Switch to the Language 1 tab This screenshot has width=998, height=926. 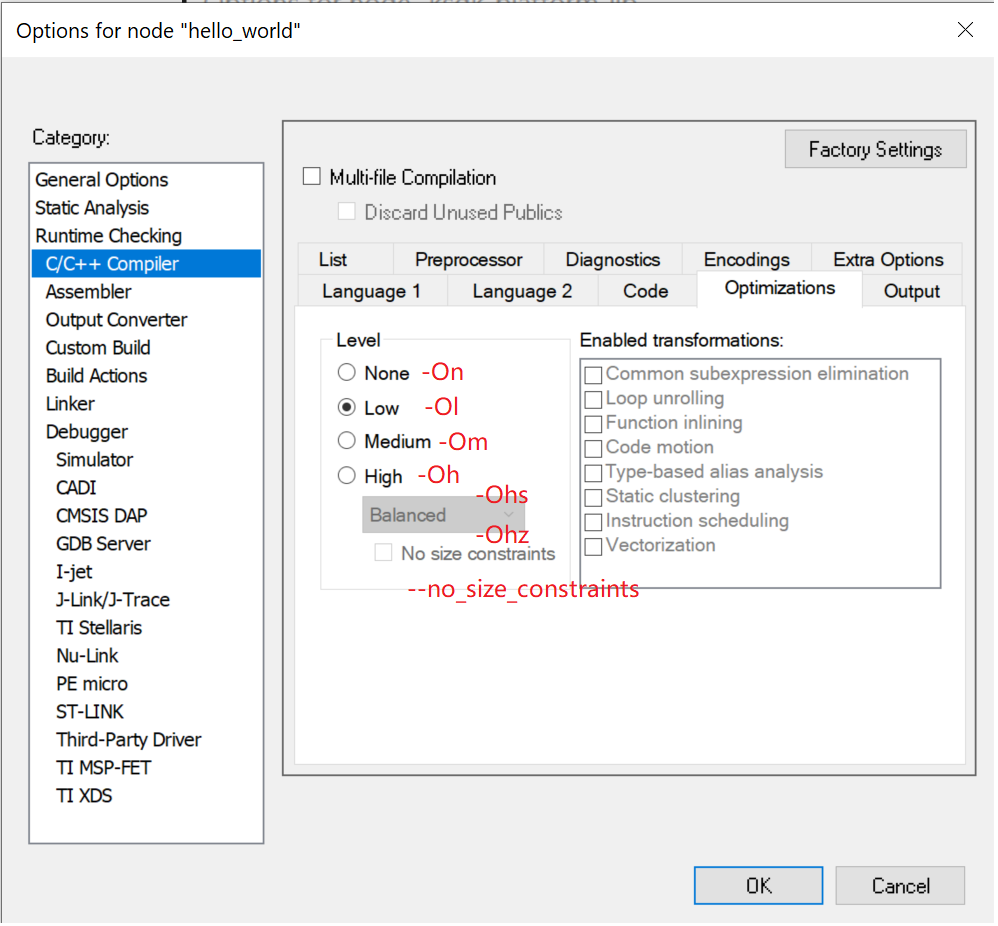371,292
